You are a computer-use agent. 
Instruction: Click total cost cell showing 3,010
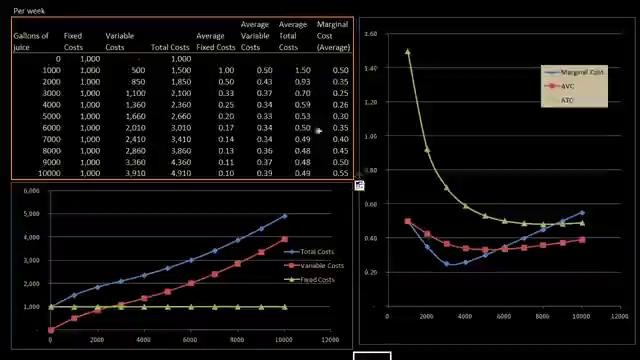click(x=181, y=128)
